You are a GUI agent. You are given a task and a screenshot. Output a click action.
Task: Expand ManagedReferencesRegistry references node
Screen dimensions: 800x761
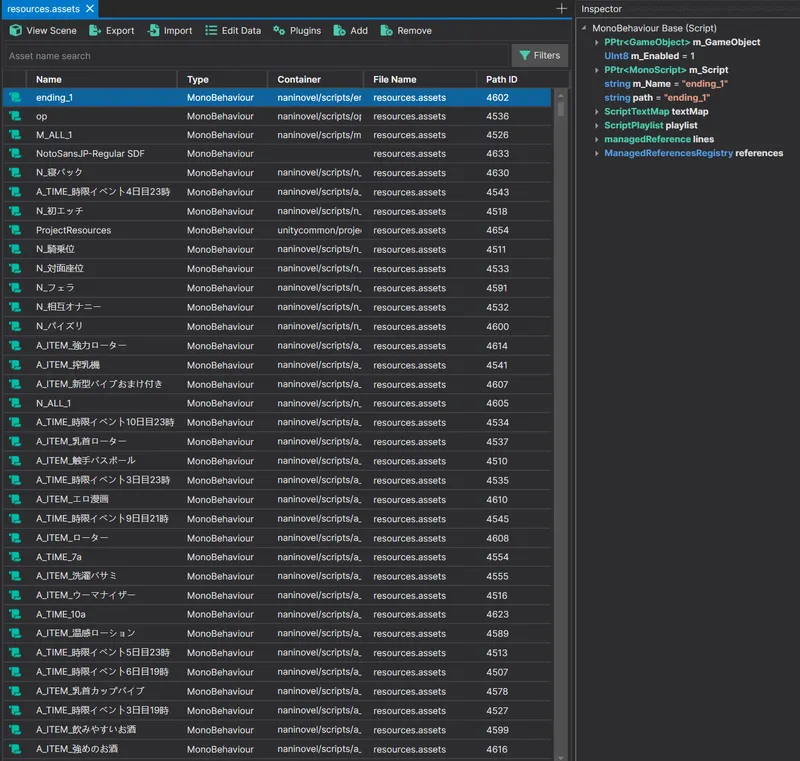pyautogui.click(x=596, y=153)
